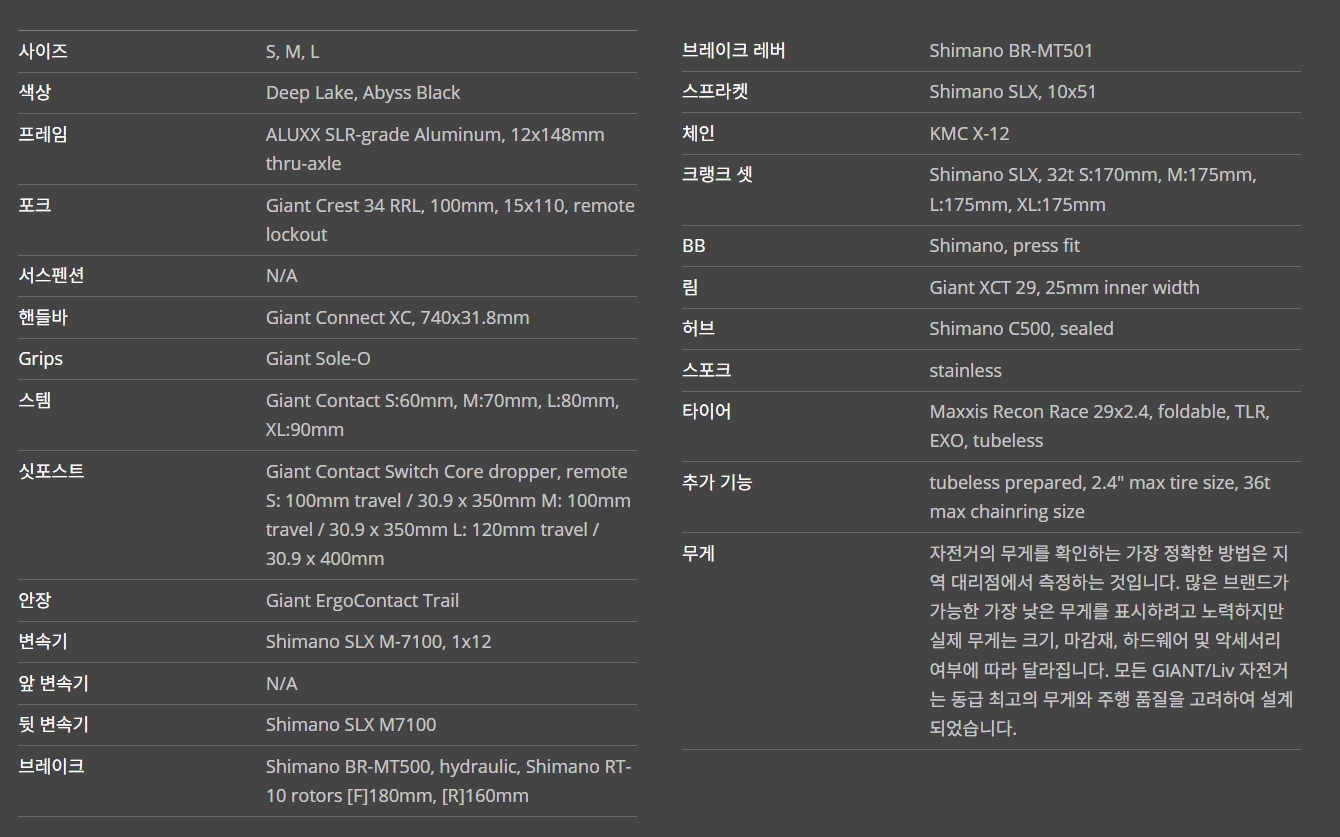
Task: Click the 사이즈 row label
Action: pos(43,52)
